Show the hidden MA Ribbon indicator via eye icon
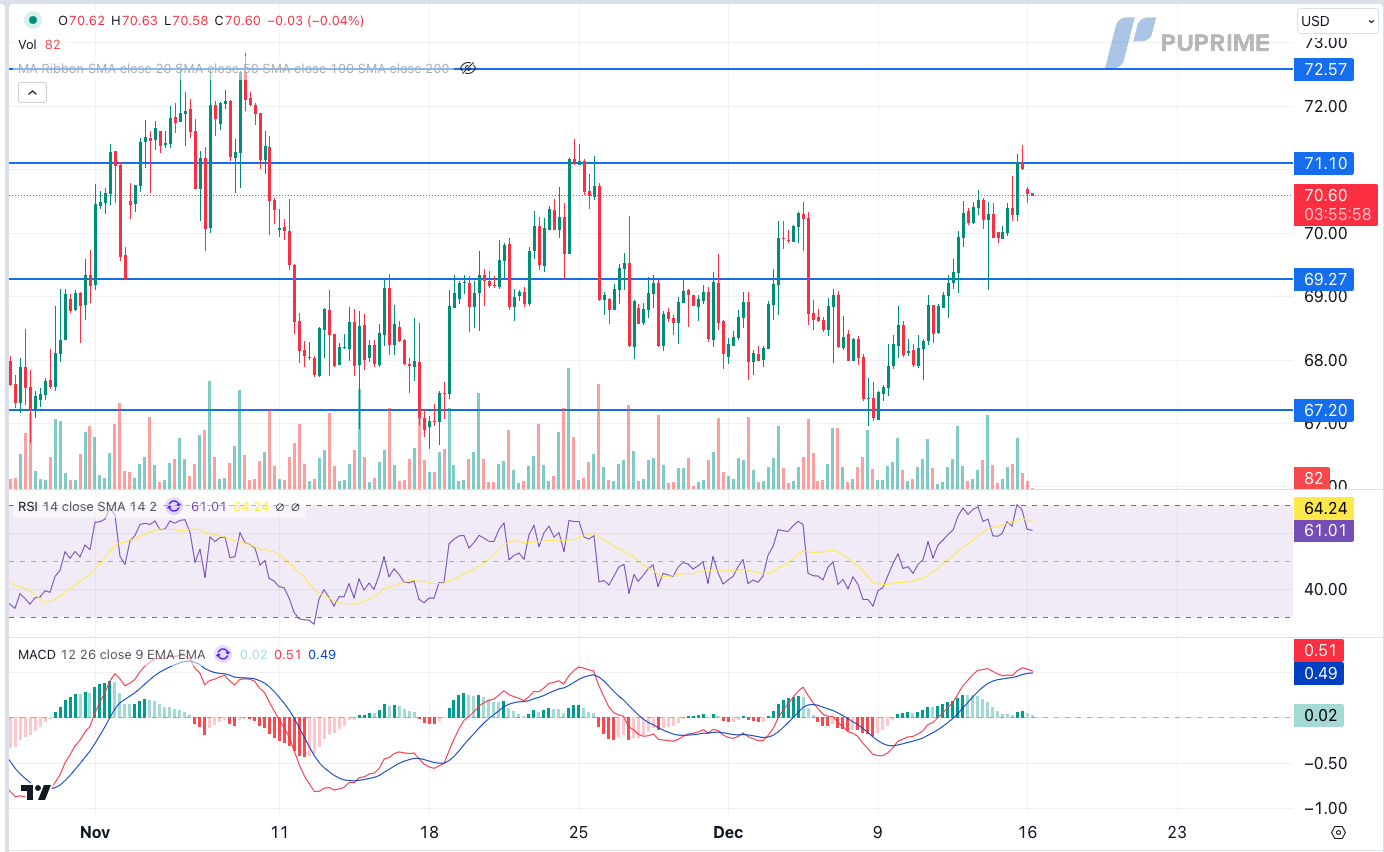The height and width of the screenshot is (852, 1384). click(x=467, y=68)
